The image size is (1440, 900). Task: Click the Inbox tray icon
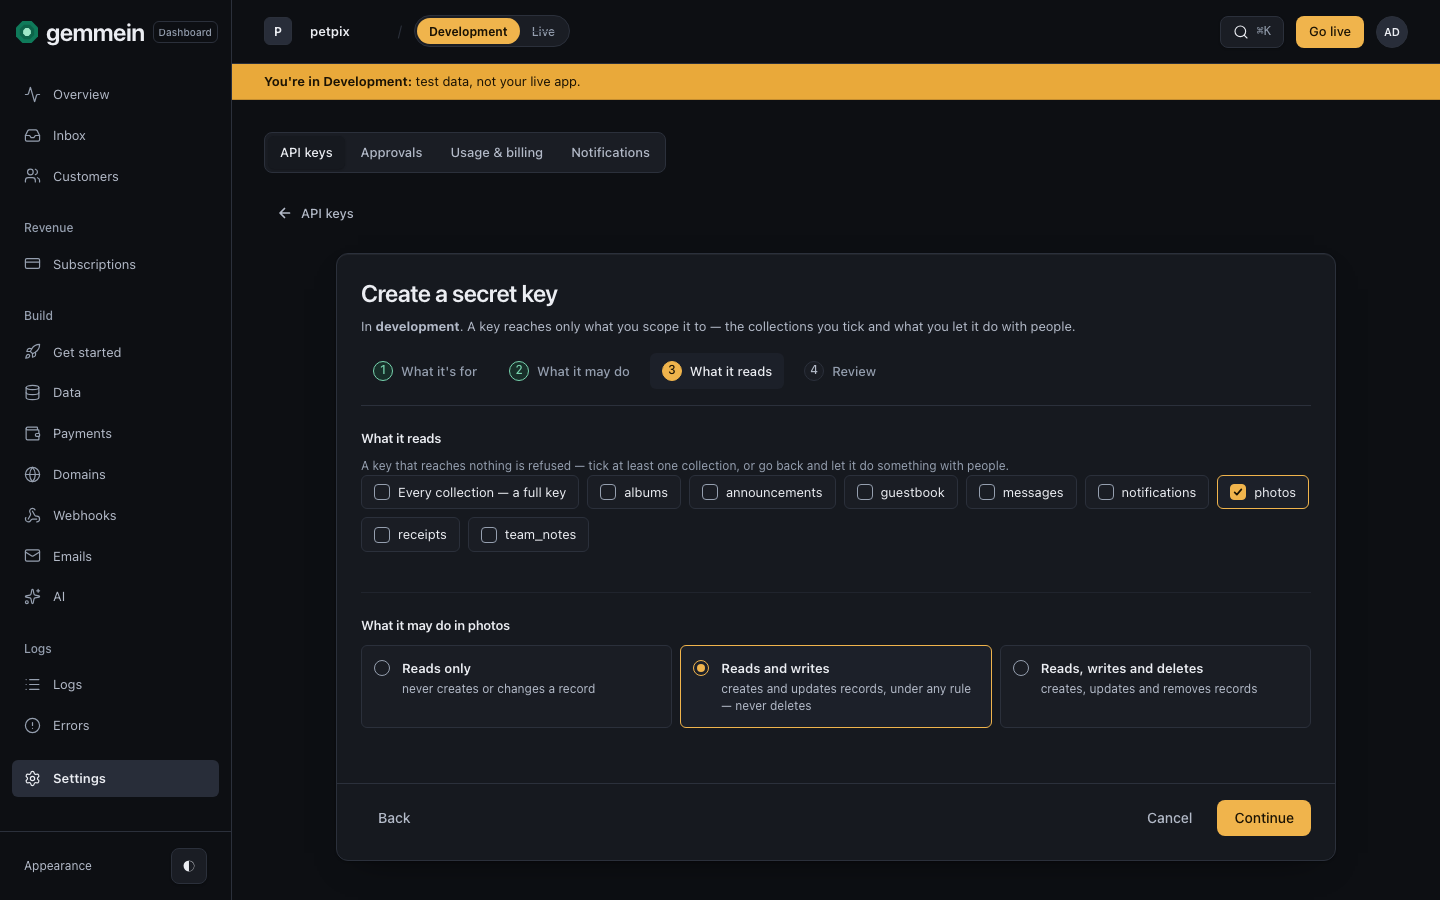pos(33,135)
